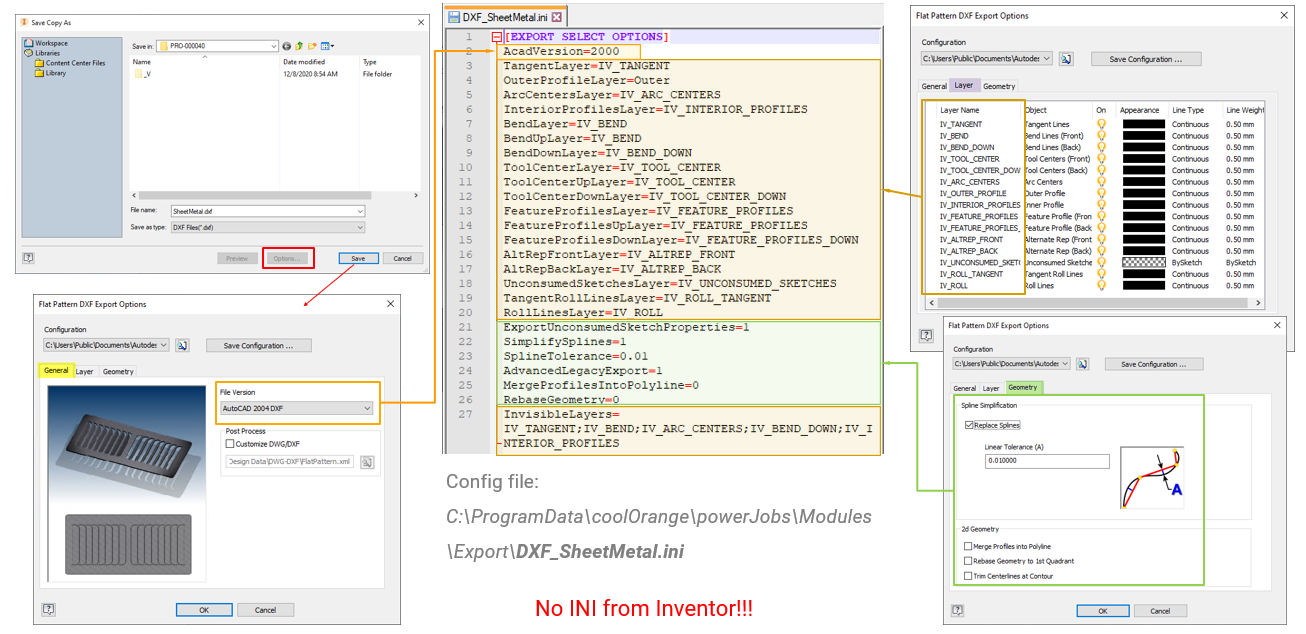Click the Linear Tolerance 0.010000 field
Screen dimensions: 1306x634
point(1047,461)
